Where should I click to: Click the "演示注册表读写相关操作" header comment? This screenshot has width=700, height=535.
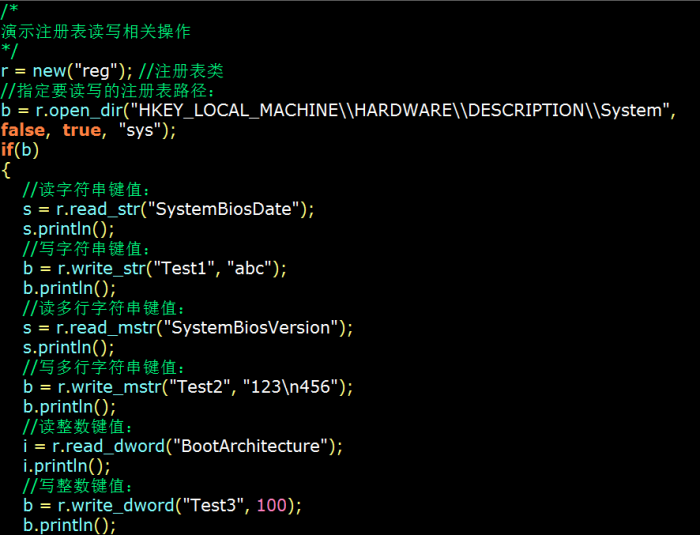(x=96, y=31)
